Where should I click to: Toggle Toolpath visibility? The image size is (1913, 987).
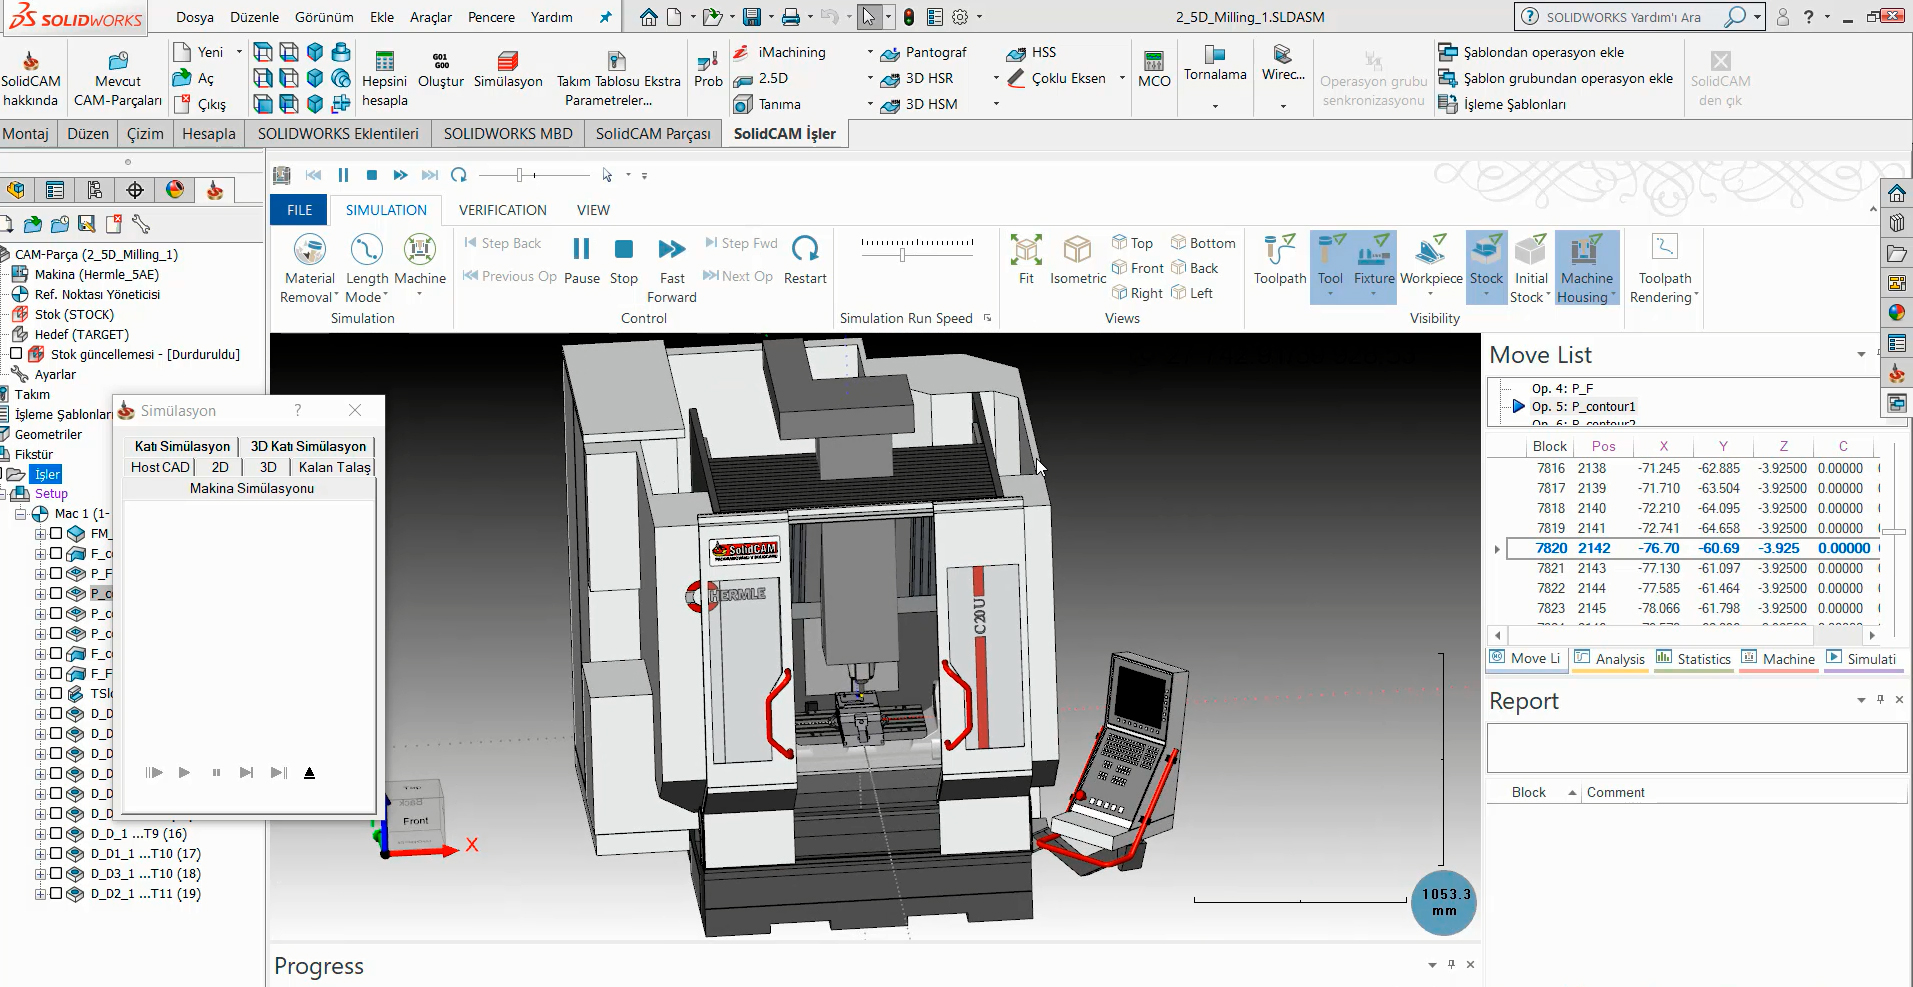coord(1280,260)
